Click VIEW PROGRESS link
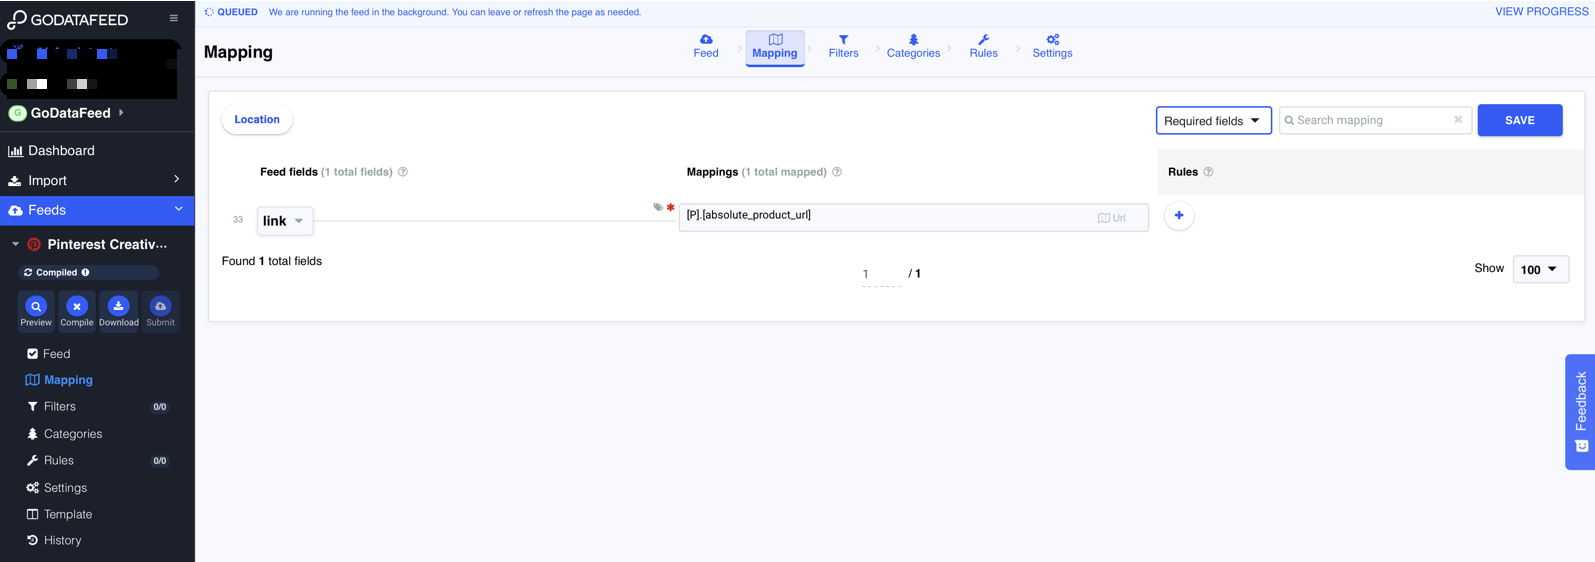 tap(1541, 12)
